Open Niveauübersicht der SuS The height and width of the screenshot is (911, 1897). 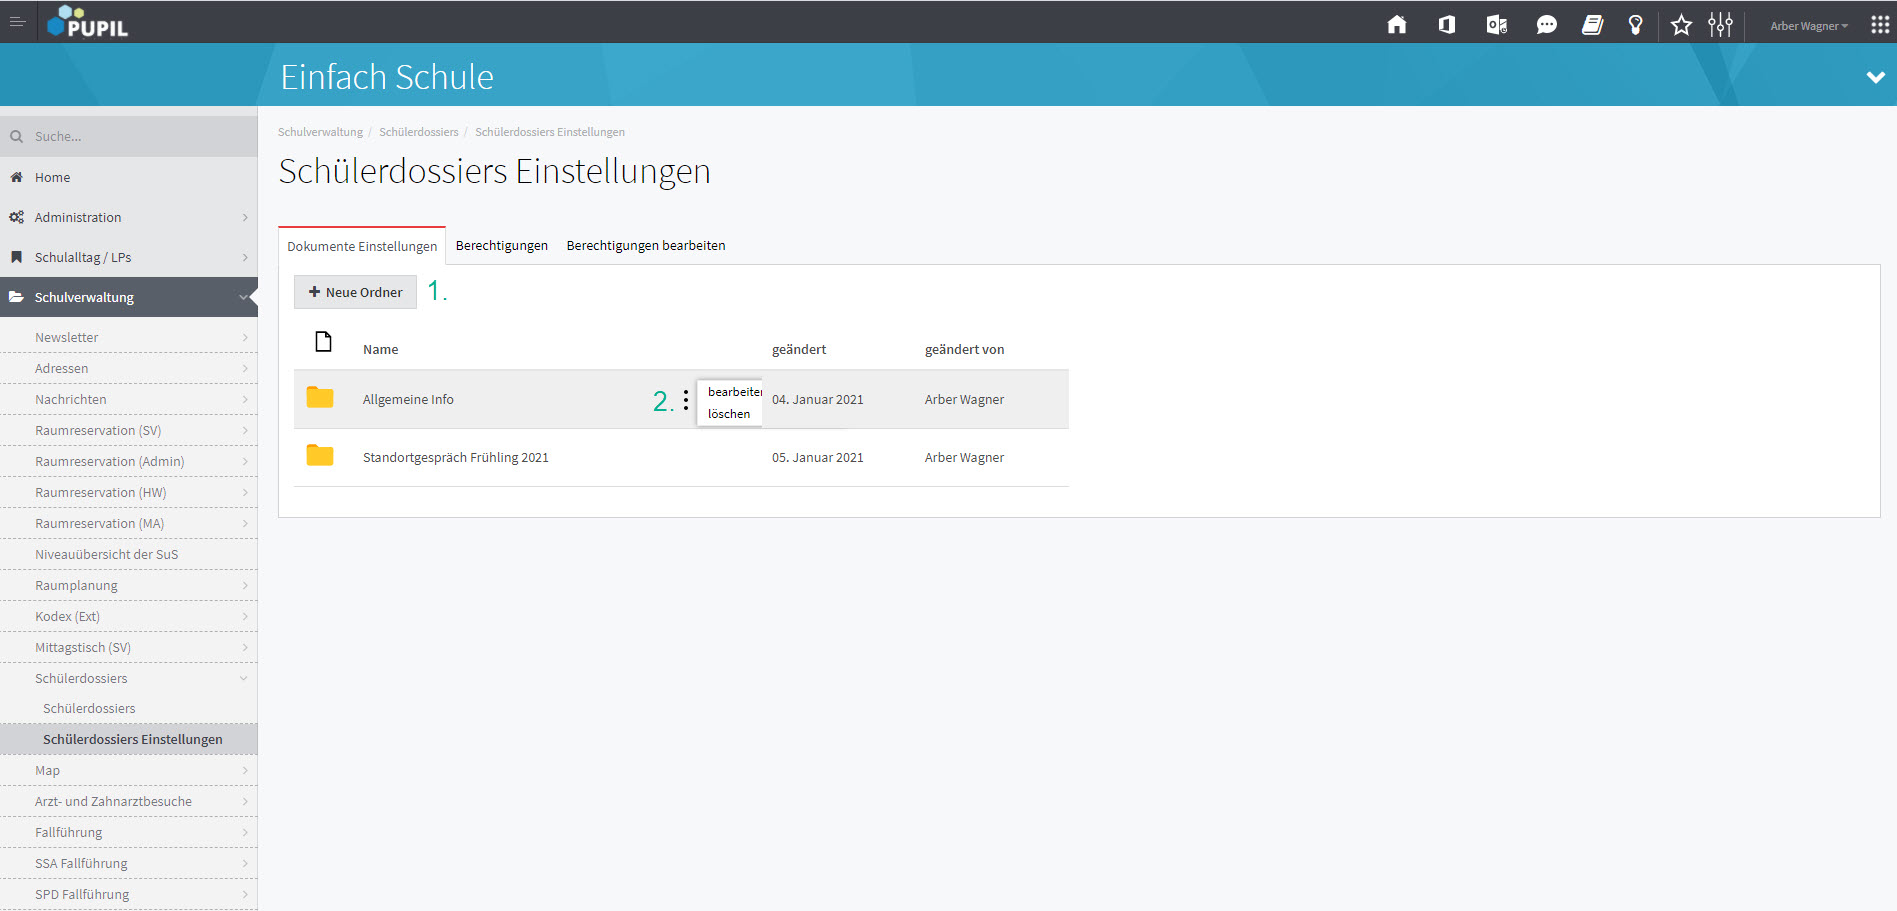[129, 554]
